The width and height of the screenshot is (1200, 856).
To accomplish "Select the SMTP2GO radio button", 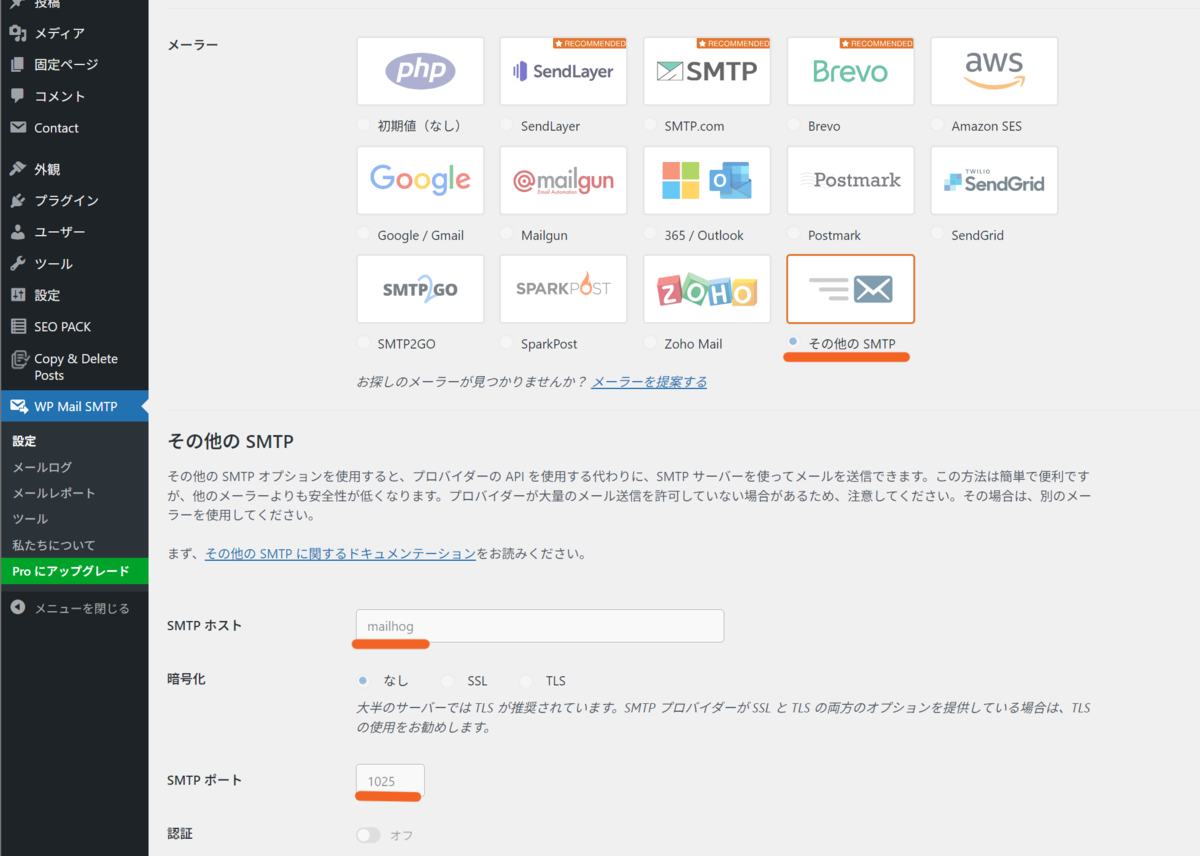I will (363, 342).
